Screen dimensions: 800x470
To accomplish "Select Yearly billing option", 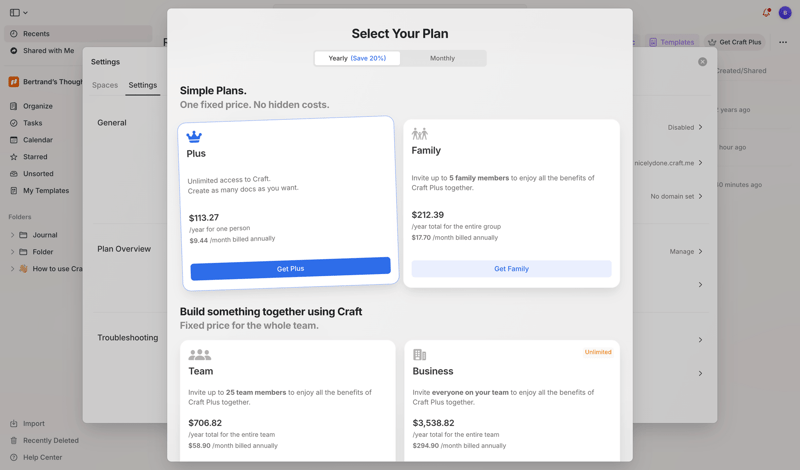I will [x=357, y=58].
